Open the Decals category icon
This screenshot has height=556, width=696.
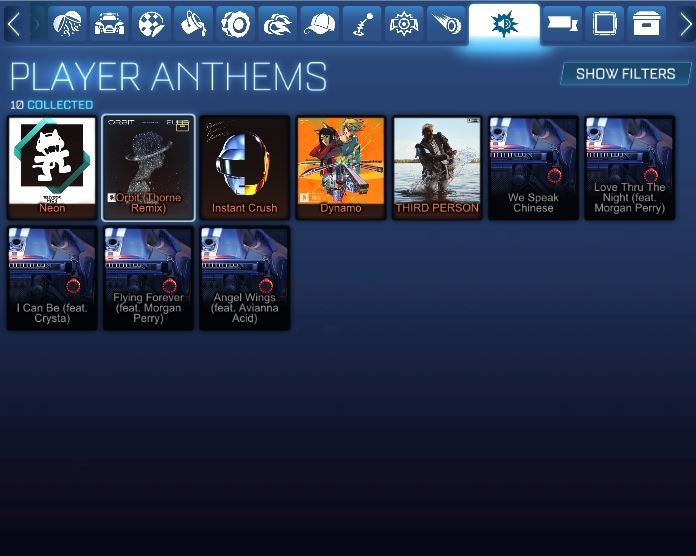[x=151, y=24]
